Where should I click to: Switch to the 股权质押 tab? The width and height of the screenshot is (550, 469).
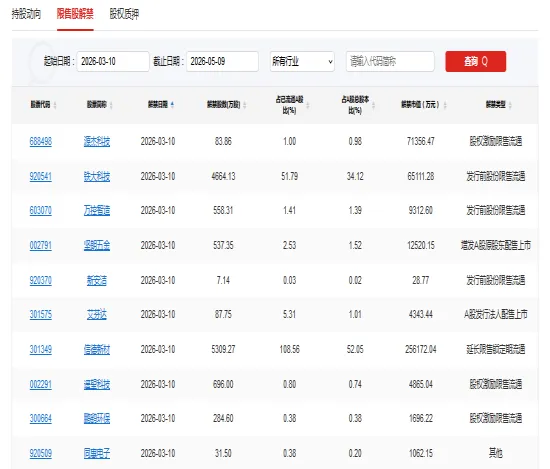pyautogui.click(x=124, y=14)
